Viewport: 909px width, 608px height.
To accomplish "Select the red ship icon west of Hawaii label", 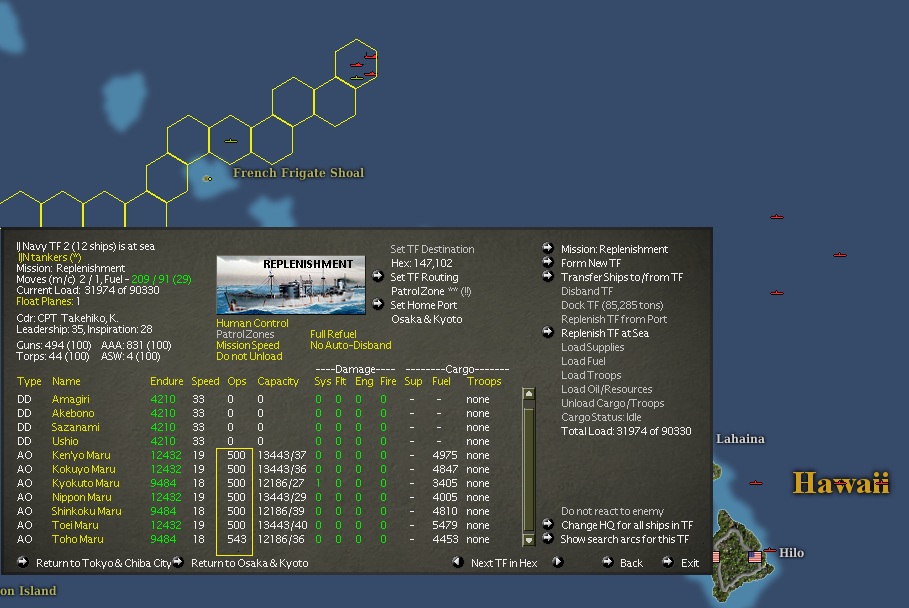I will (x=755, y=483).
